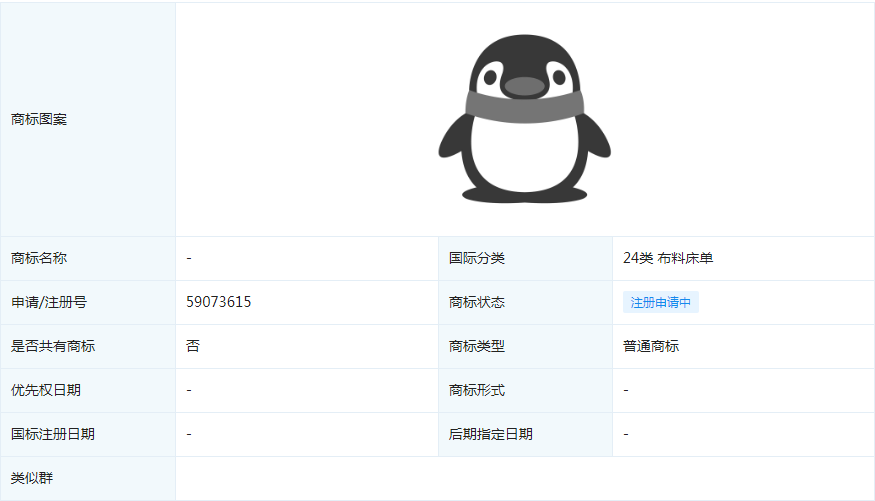Click the 是否共有商标 label
The image size is (875, 501).
point(53,346)
